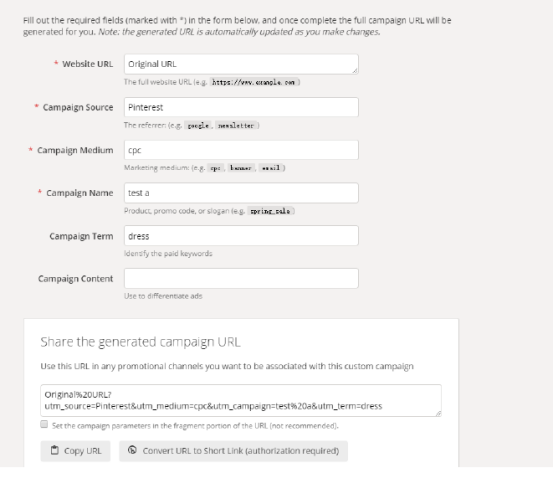554x478 pixels.
Task: Click the Campaign Term label
Action: [81, 236]
